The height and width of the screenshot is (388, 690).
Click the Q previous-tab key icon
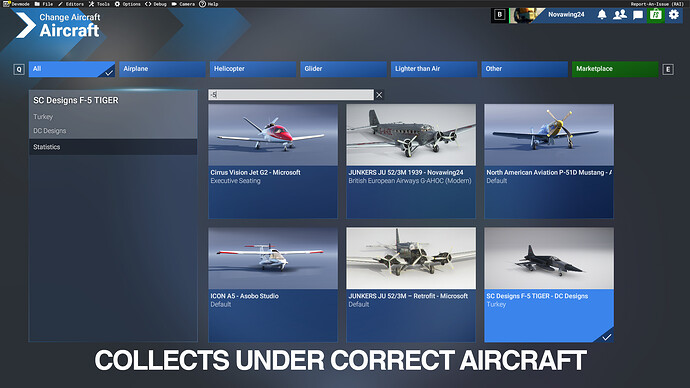pyautogui.click(x=19, y=70)
